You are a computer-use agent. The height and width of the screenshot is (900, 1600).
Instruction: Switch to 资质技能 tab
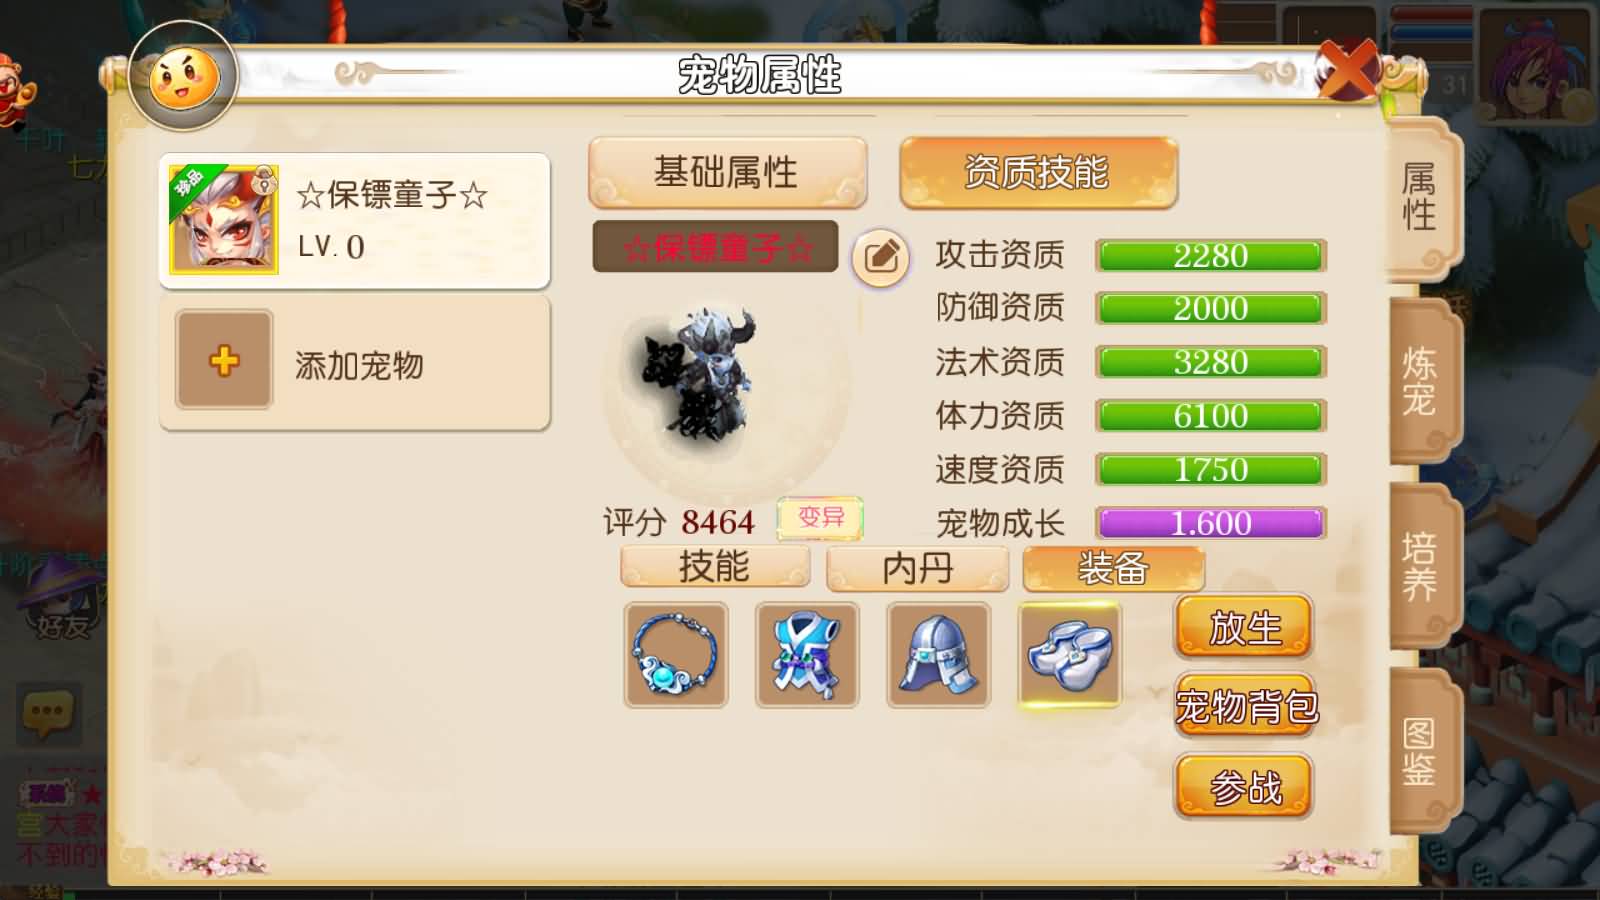(x=1038, y=173)
